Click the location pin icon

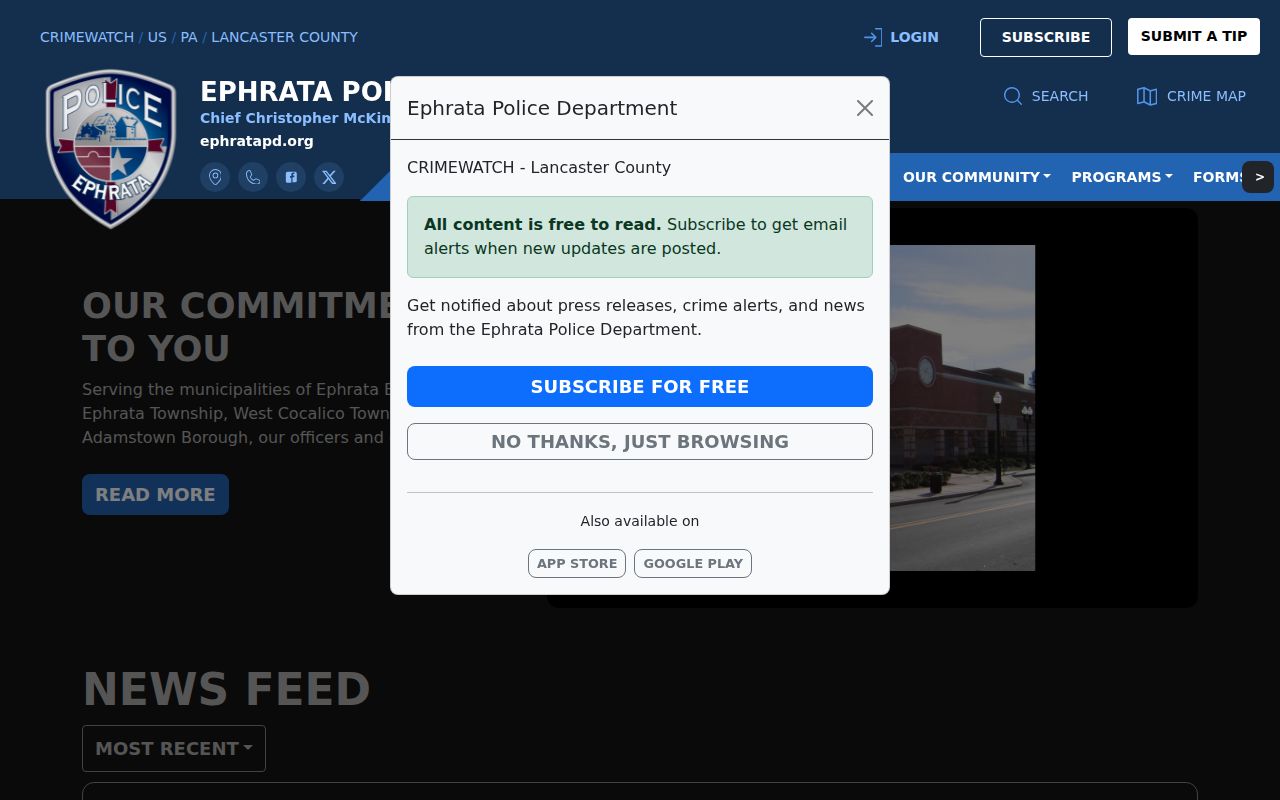[215, 177]
